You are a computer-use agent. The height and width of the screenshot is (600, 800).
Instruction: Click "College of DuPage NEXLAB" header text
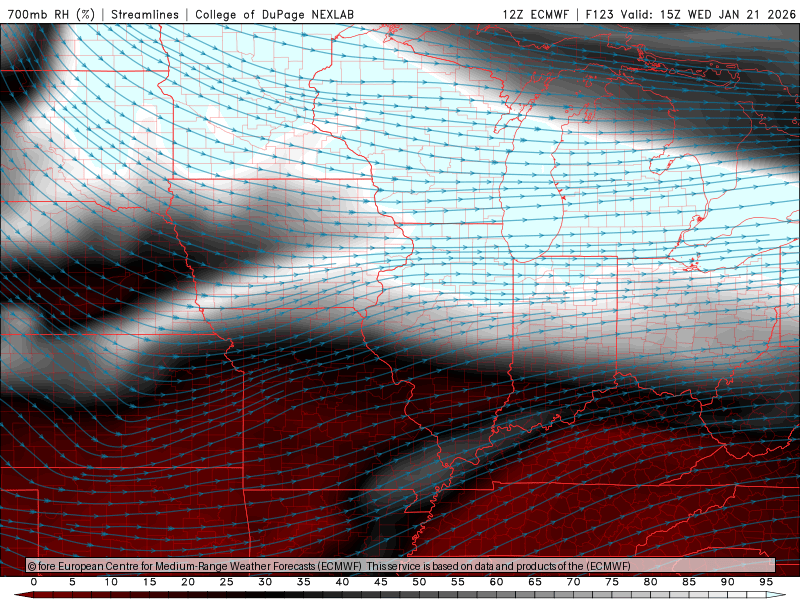point(274,14)
